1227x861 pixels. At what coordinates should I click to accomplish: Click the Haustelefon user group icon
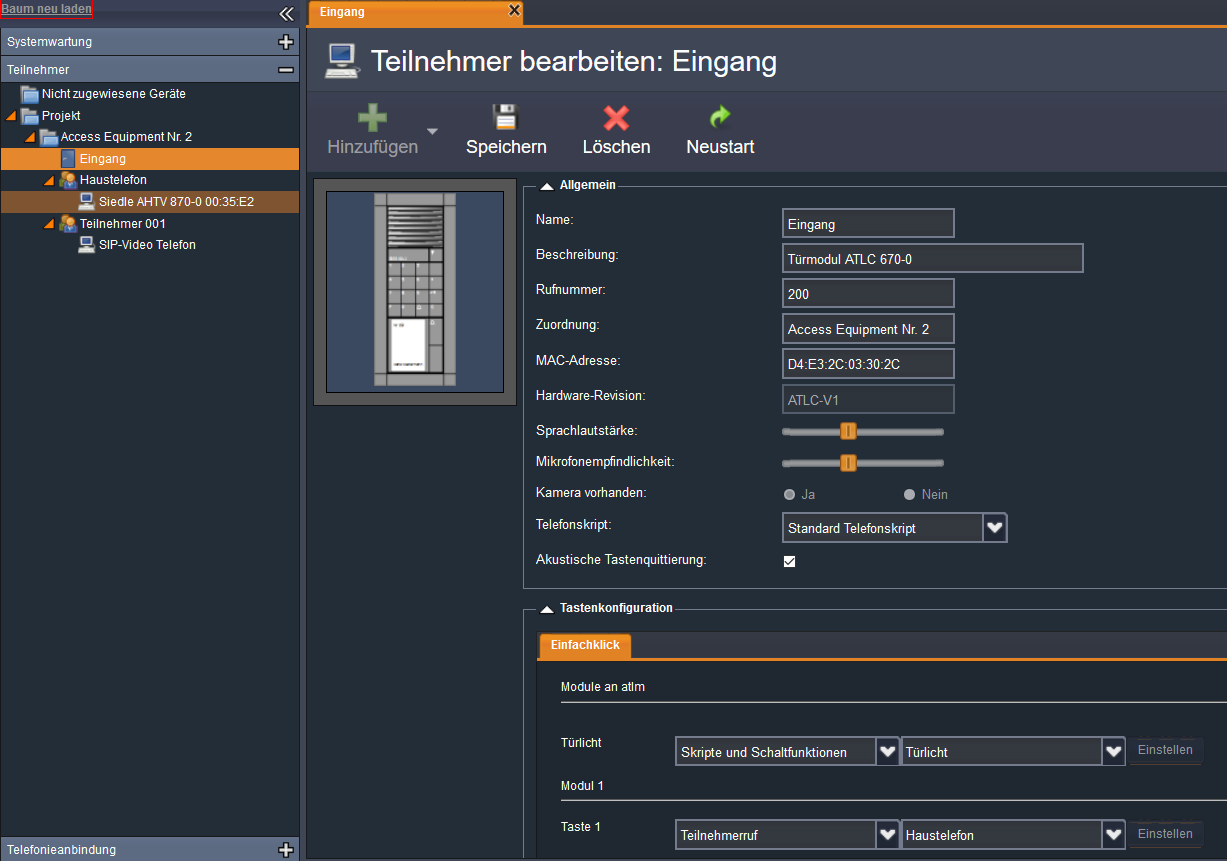coord(68,180)
